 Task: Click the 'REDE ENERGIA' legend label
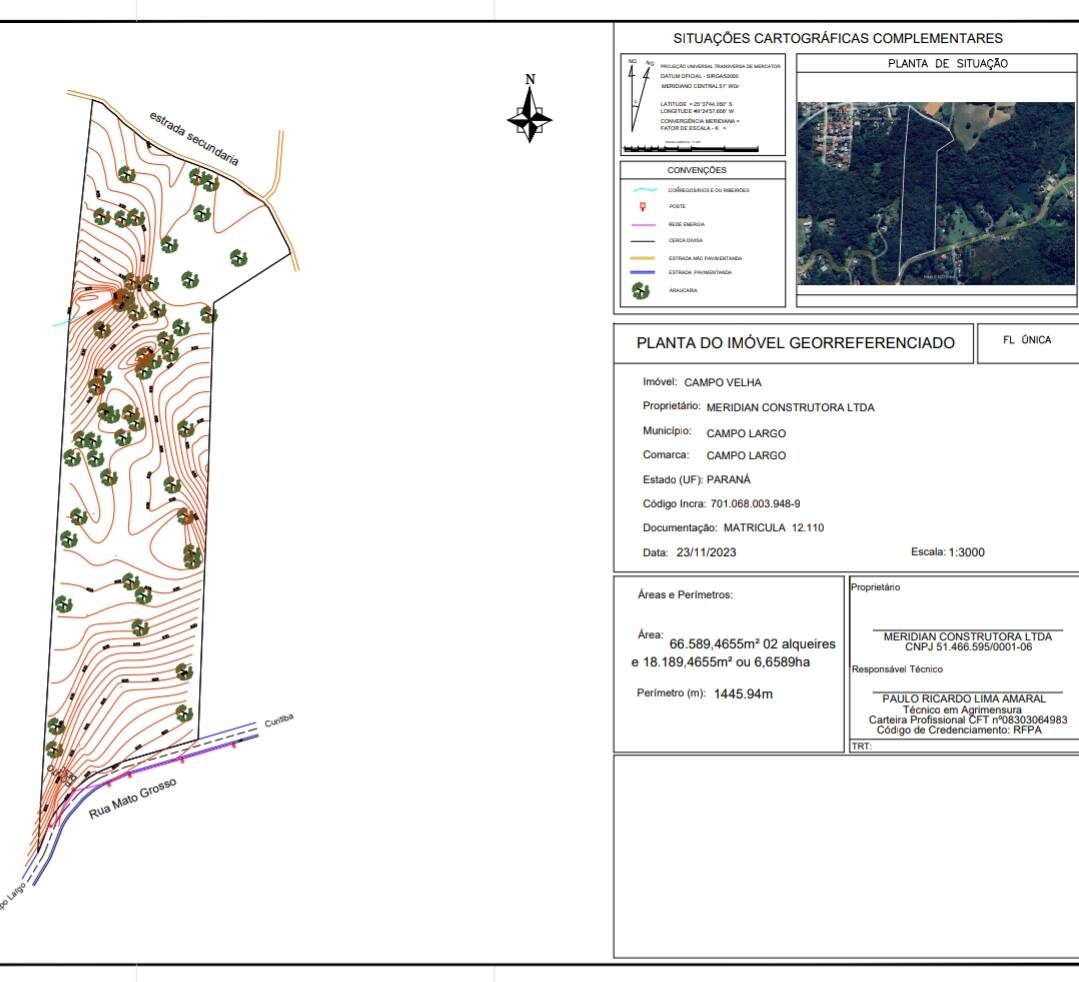[x=686, y=224]
